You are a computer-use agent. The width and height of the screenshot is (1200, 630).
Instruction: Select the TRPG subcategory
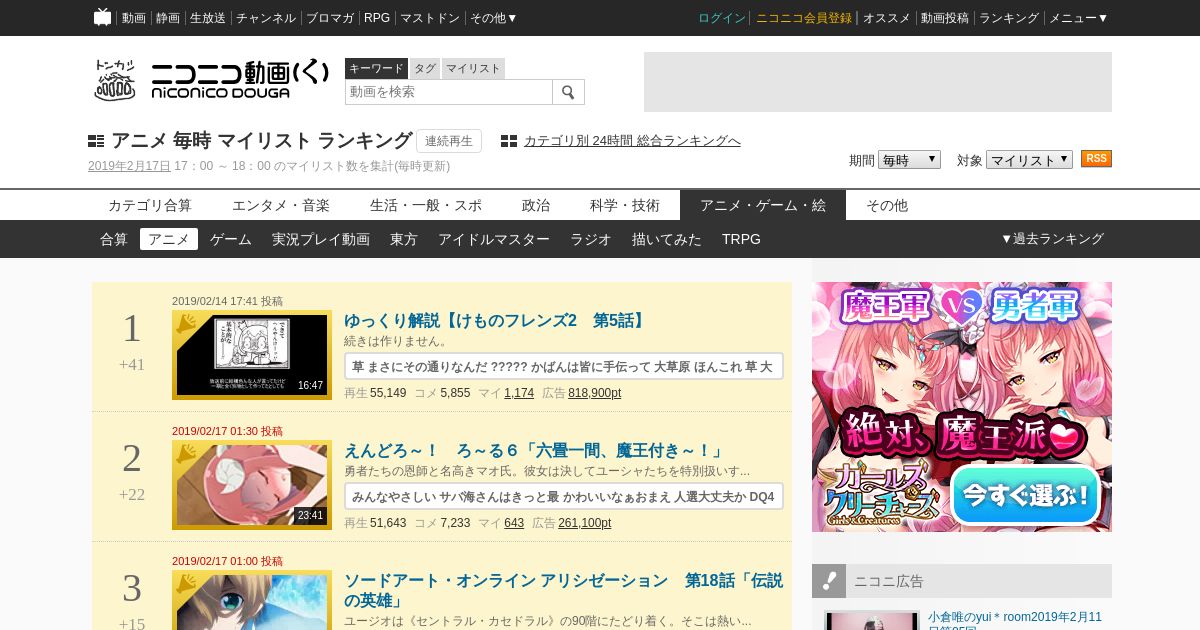coord(741,239)
